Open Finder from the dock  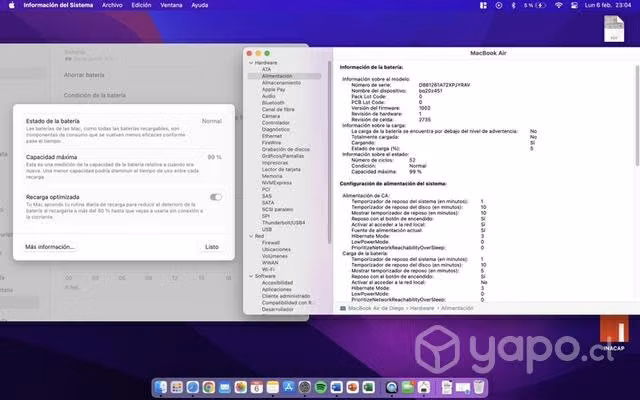(x=161, y=387)
